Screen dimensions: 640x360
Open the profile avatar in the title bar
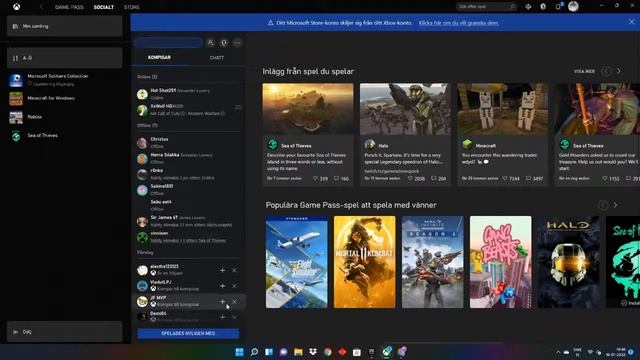point(573,7)
